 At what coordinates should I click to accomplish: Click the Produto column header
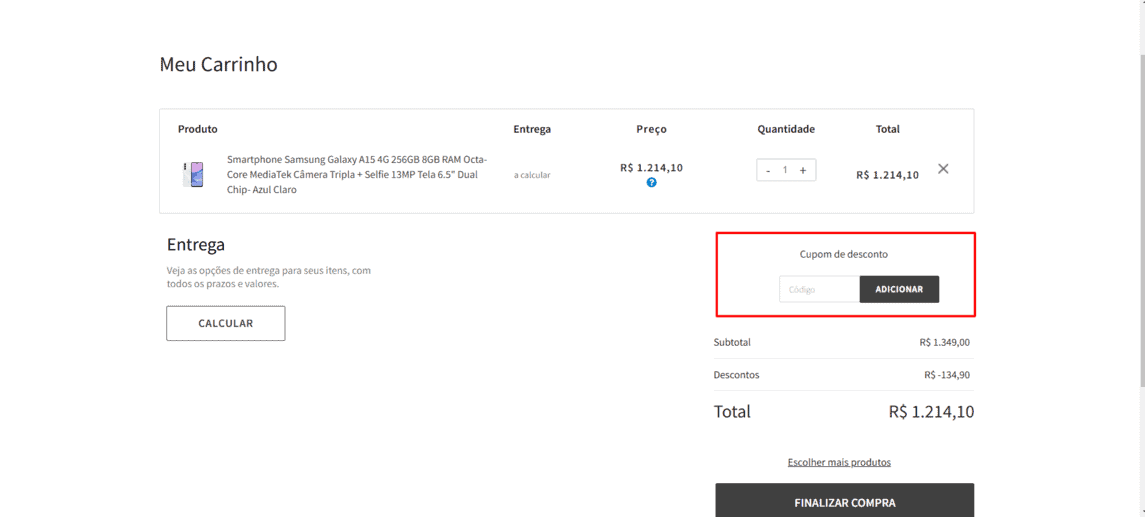point(198,129)
